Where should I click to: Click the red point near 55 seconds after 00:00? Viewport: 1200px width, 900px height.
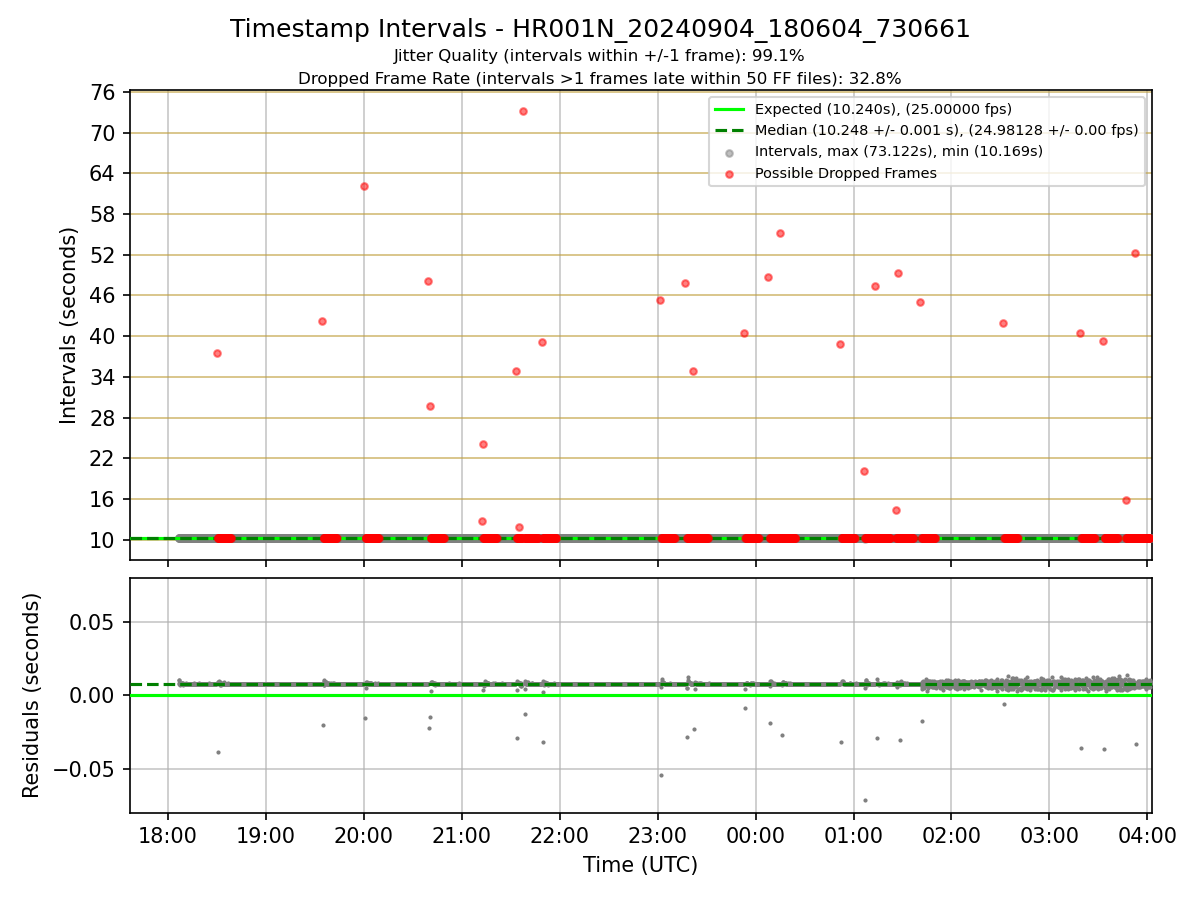(x=780, y=233)
